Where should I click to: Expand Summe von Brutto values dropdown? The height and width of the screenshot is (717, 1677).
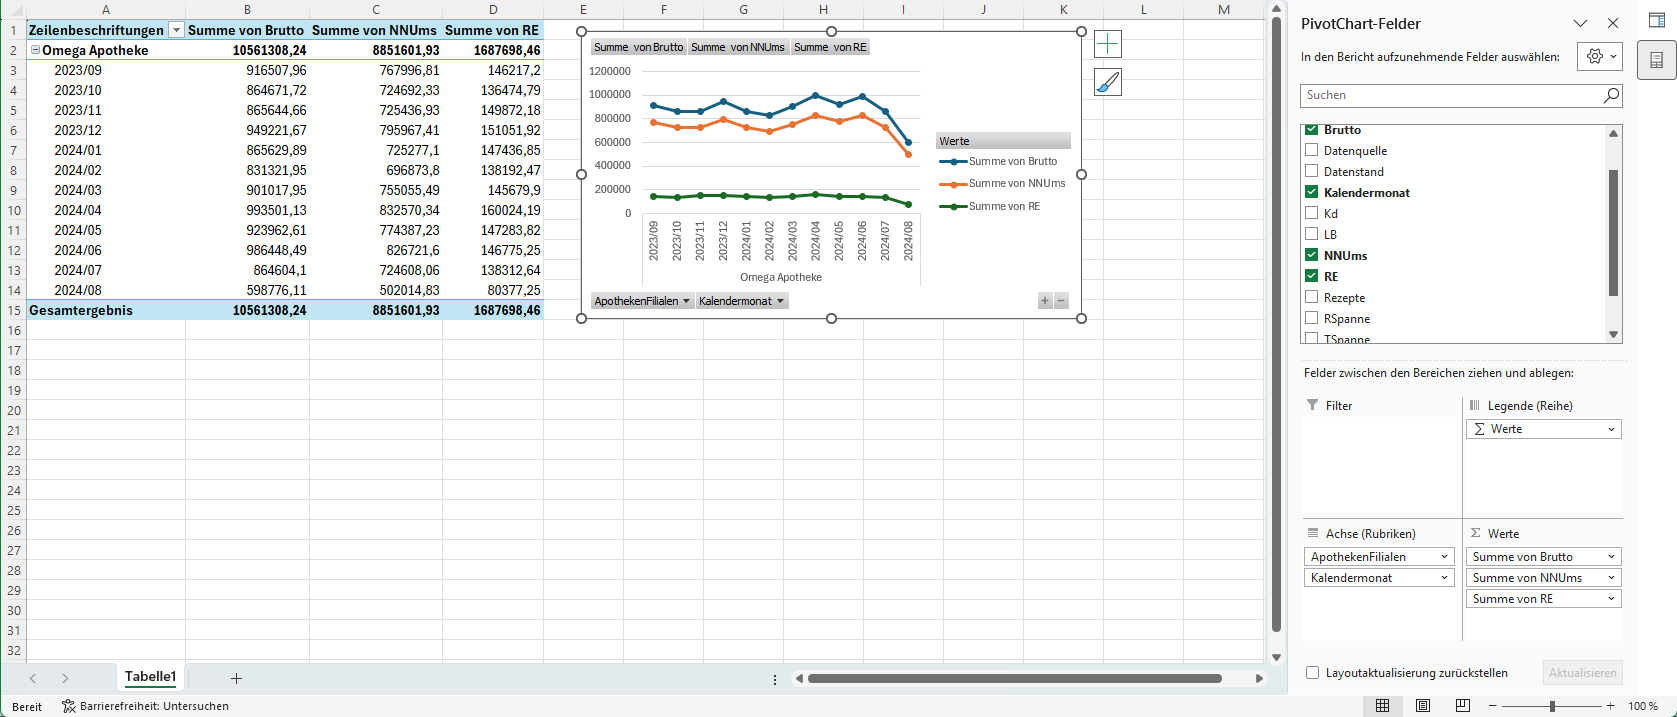point(1611,557)
